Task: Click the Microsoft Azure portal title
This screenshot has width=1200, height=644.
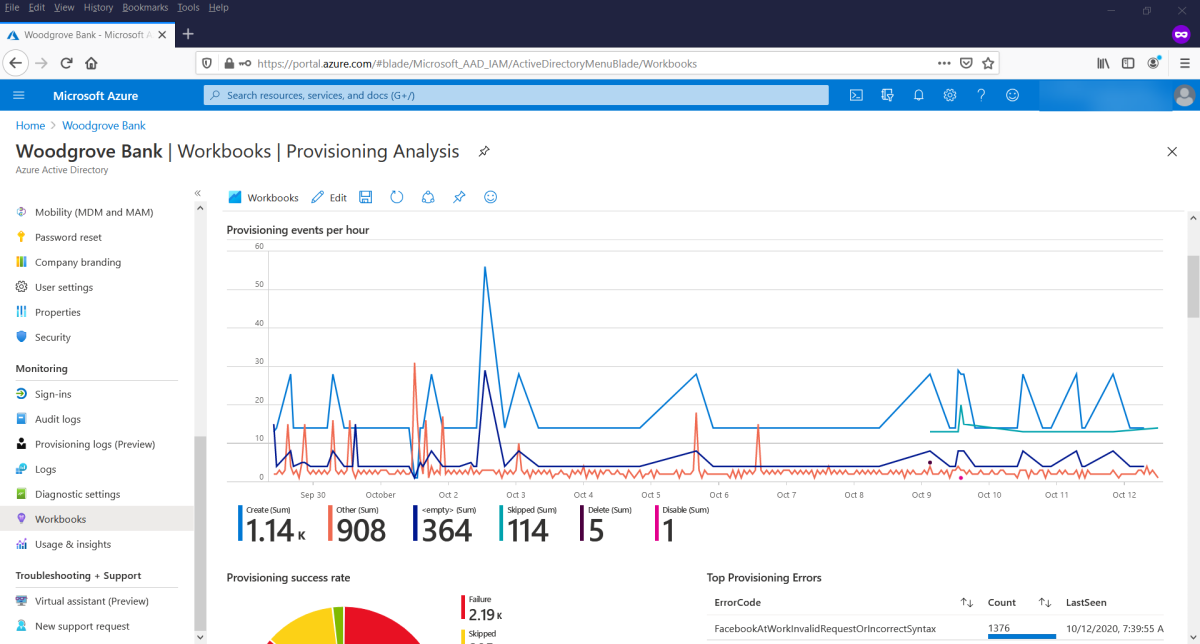Action: 96,96
